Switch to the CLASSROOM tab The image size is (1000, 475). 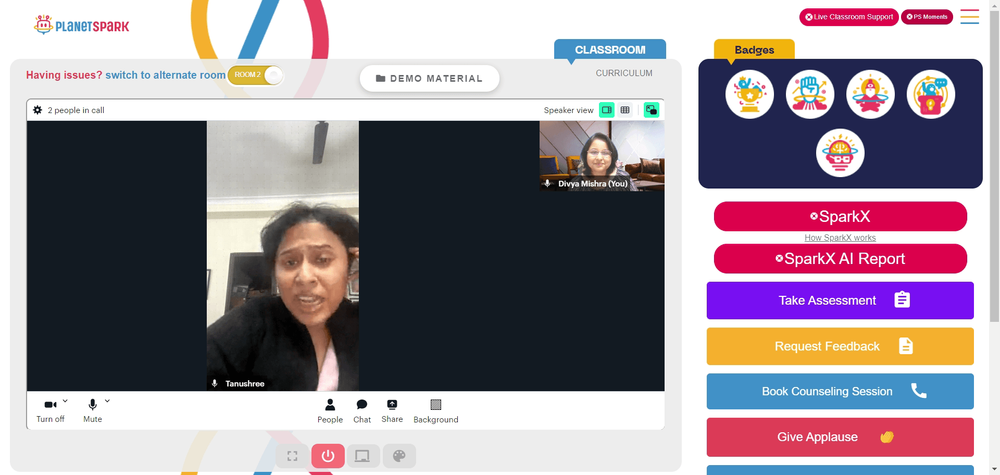[610, 50]
